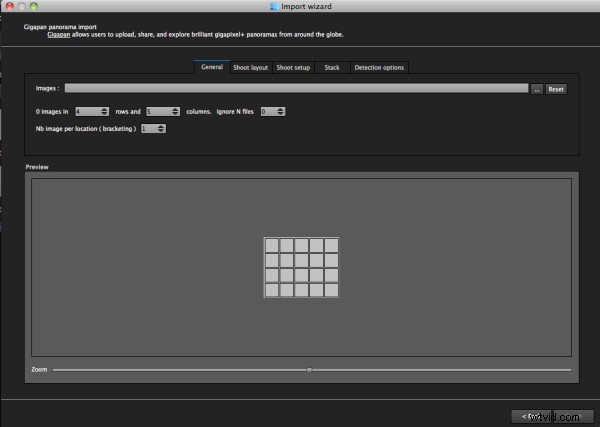
Task: Click the top-left cell of preview grid
Action: [x=271, y=245]
